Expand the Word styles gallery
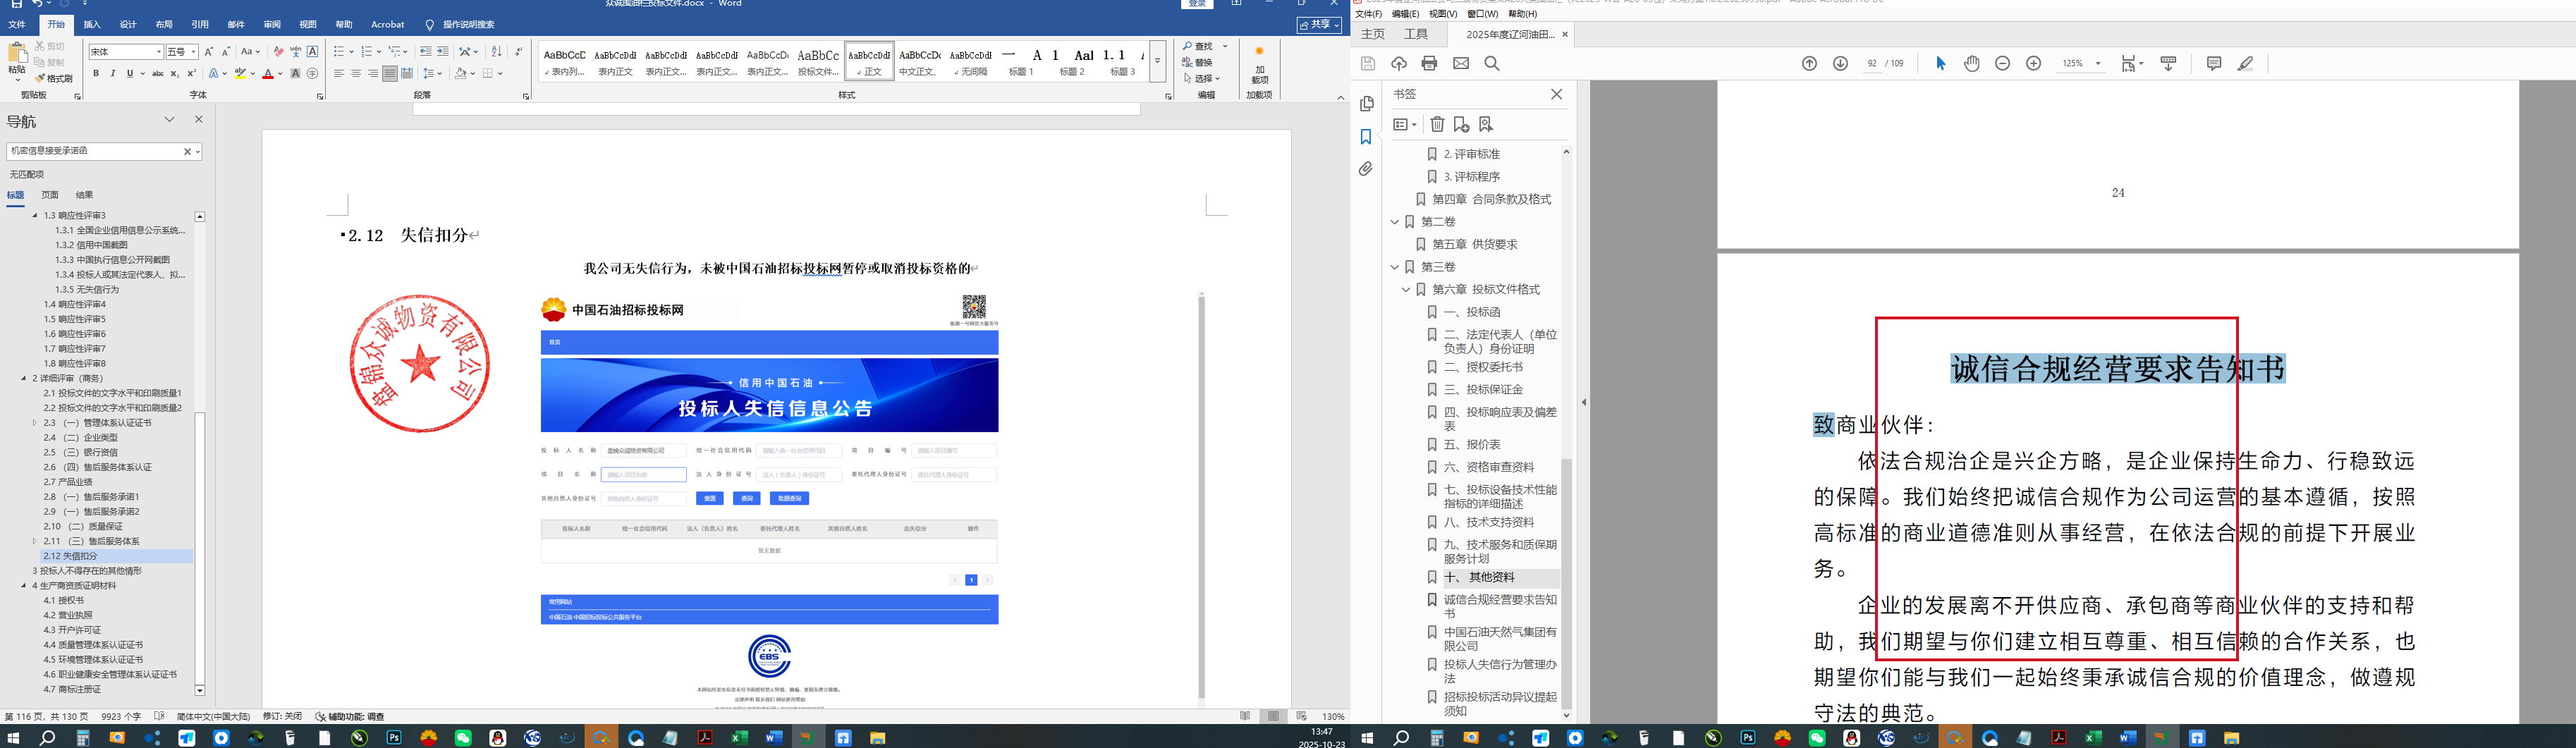This screenshot has height=748, width=2576. pos(1157,61)
